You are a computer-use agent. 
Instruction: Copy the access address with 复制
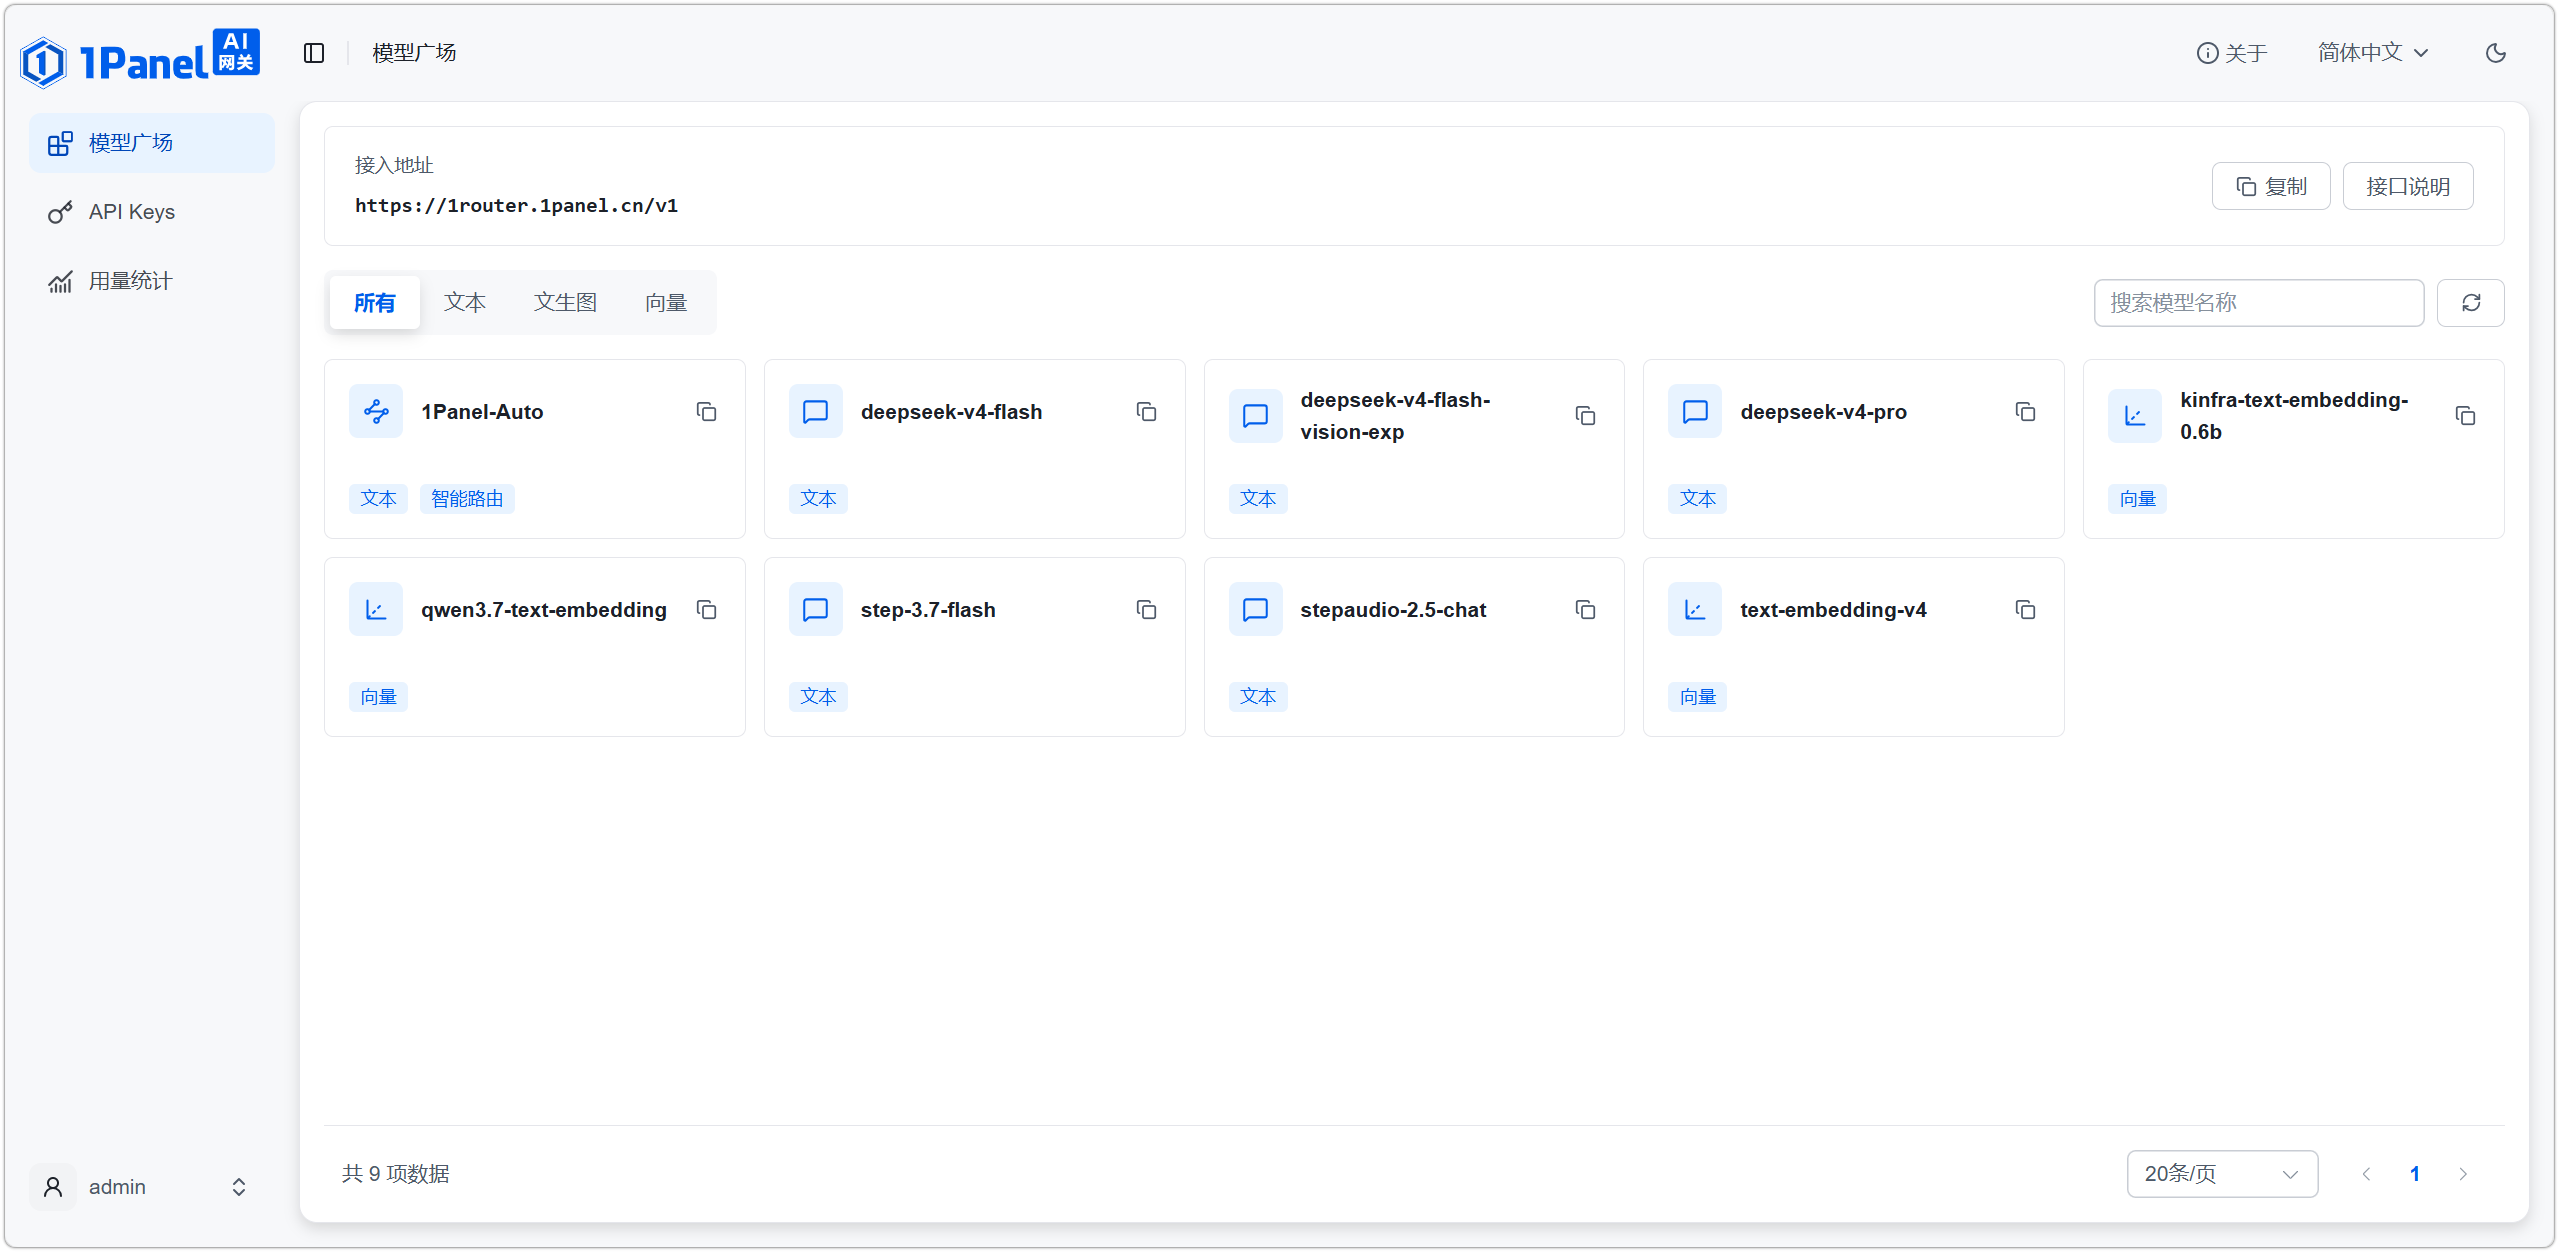point(2271,186)
